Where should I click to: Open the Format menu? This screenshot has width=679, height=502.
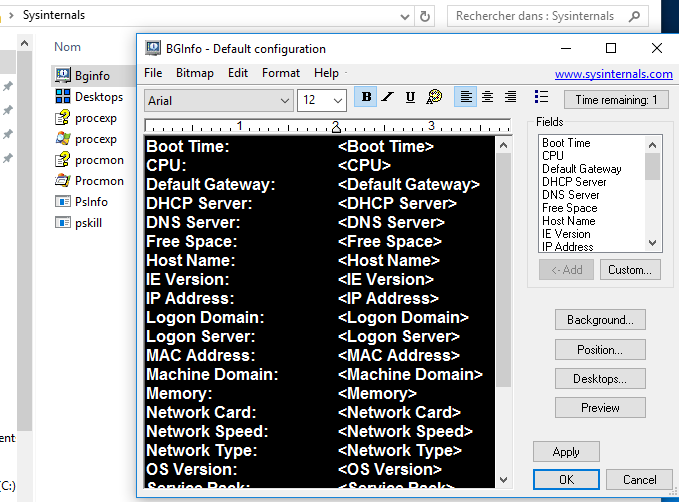click(281, 73)
